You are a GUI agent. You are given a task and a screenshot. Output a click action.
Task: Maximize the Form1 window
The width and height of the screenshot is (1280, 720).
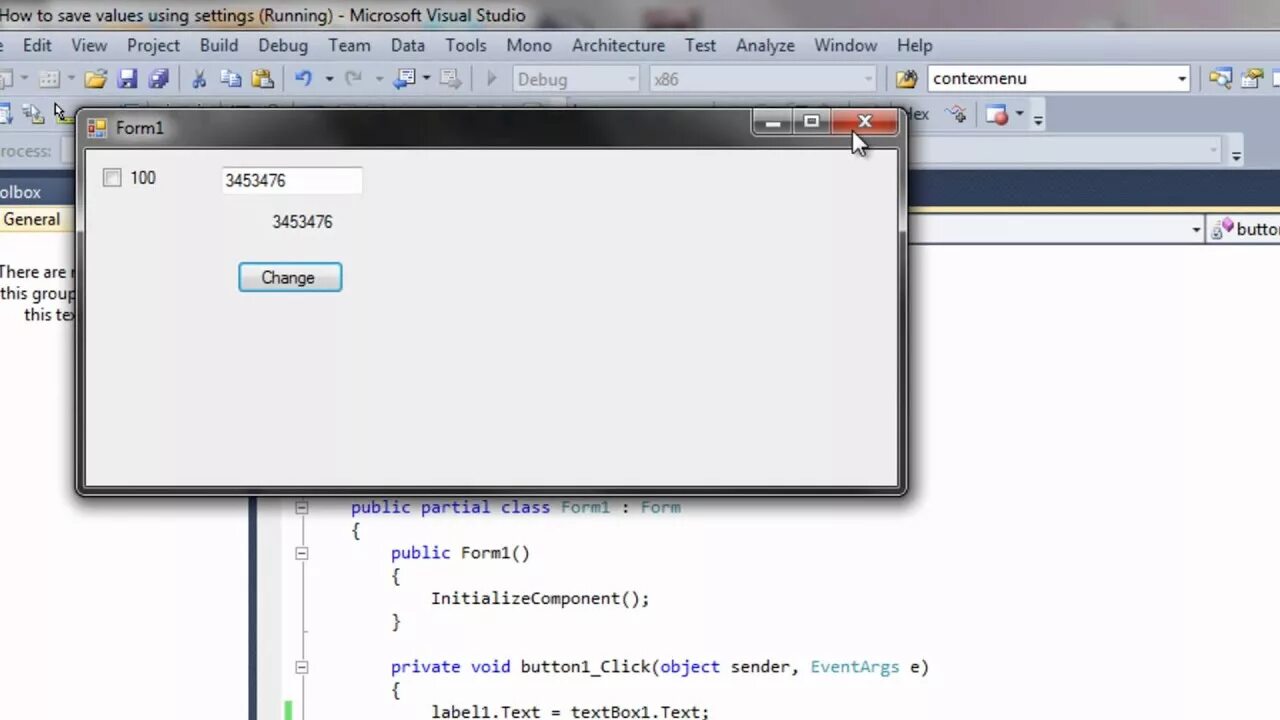tap(811, 122)
